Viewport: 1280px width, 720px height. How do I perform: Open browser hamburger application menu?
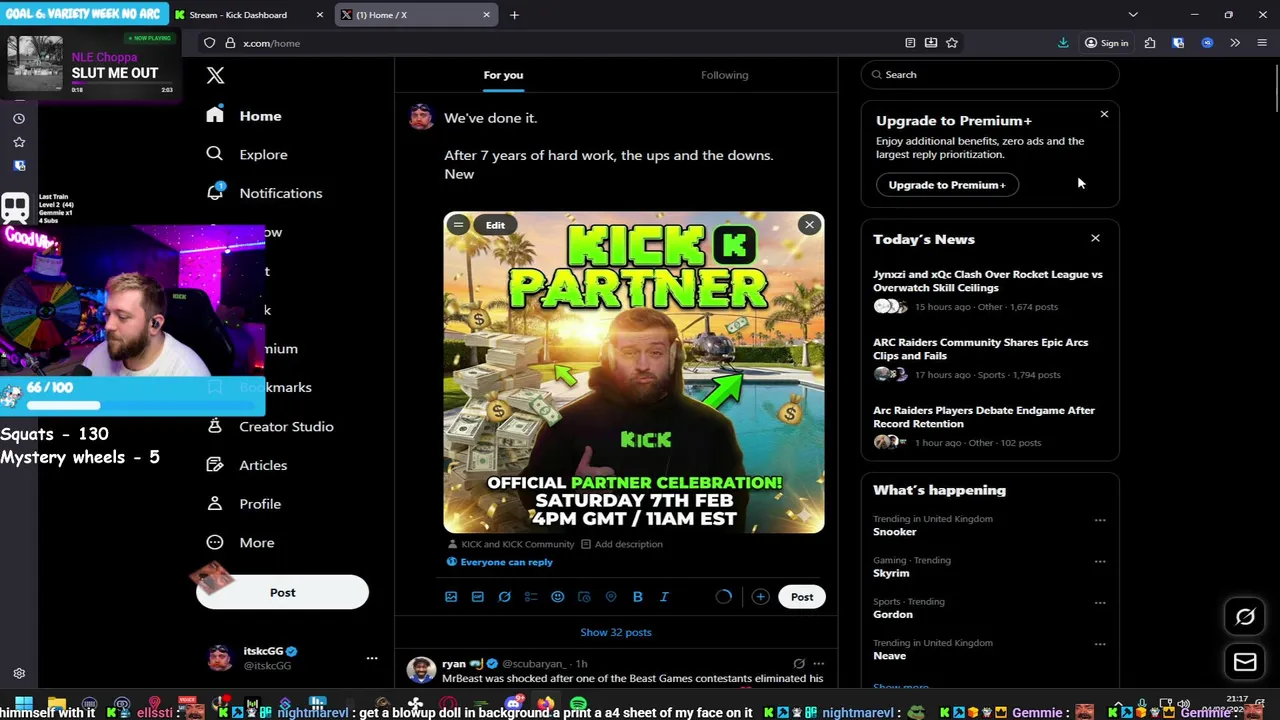[1261, 43]
